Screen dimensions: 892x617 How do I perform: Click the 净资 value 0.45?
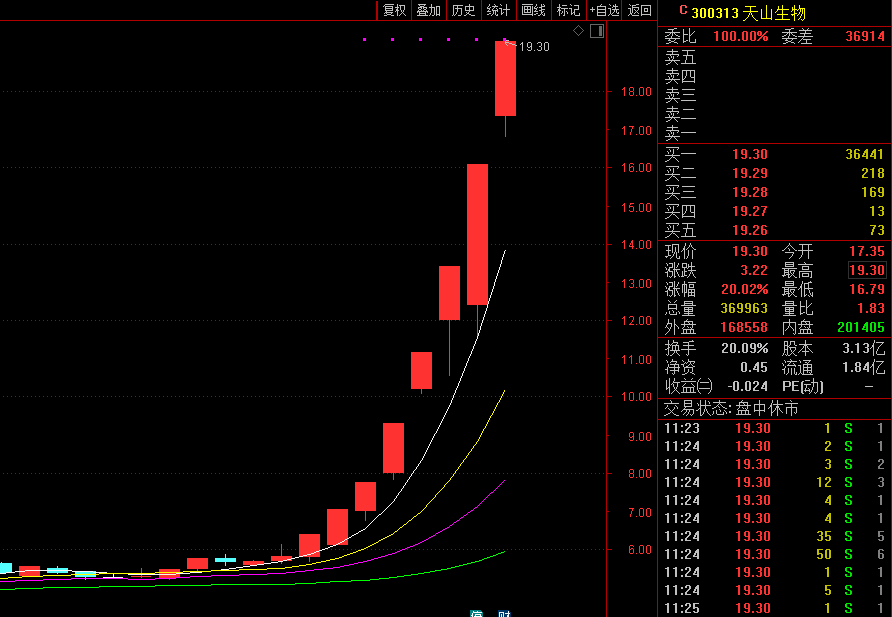754,367
